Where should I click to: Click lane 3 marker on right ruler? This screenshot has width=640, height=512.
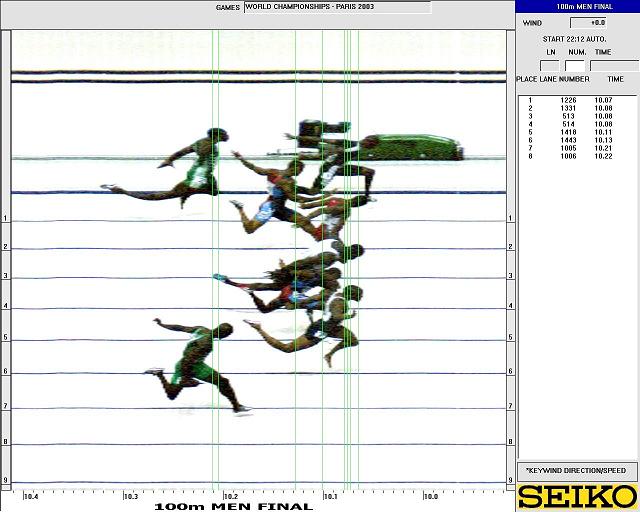pyautogui.click(x=511, y=276)
